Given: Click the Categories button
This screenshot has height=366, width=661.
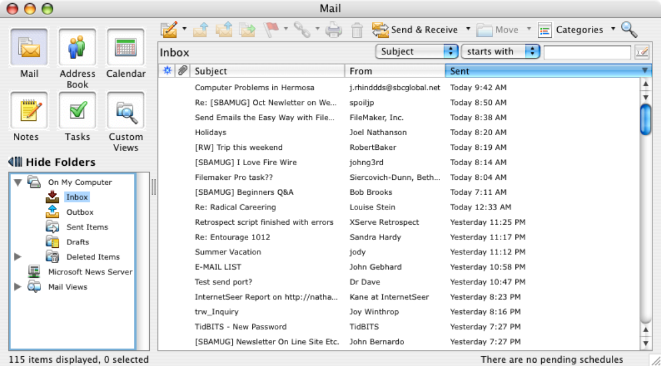Looking at the screenshot, I should pos(570,30).
